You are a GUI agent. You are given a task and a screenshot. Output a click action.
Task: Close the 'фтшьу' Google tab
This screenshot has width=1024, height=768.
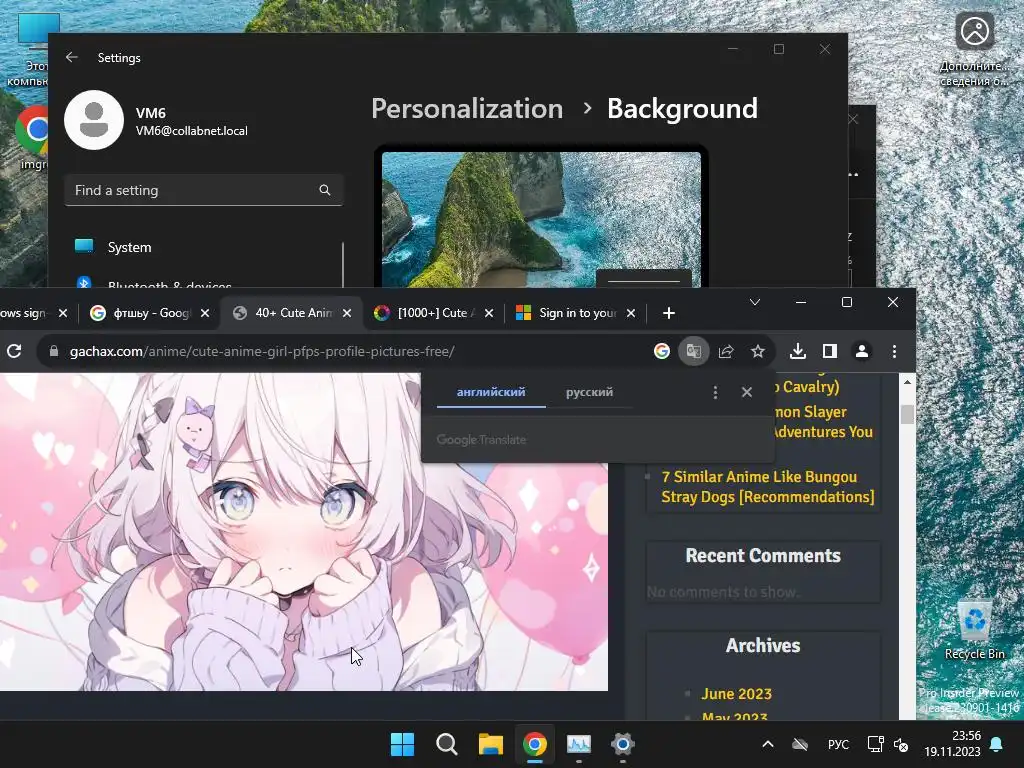pyautogui.click(x=205, y=313)
